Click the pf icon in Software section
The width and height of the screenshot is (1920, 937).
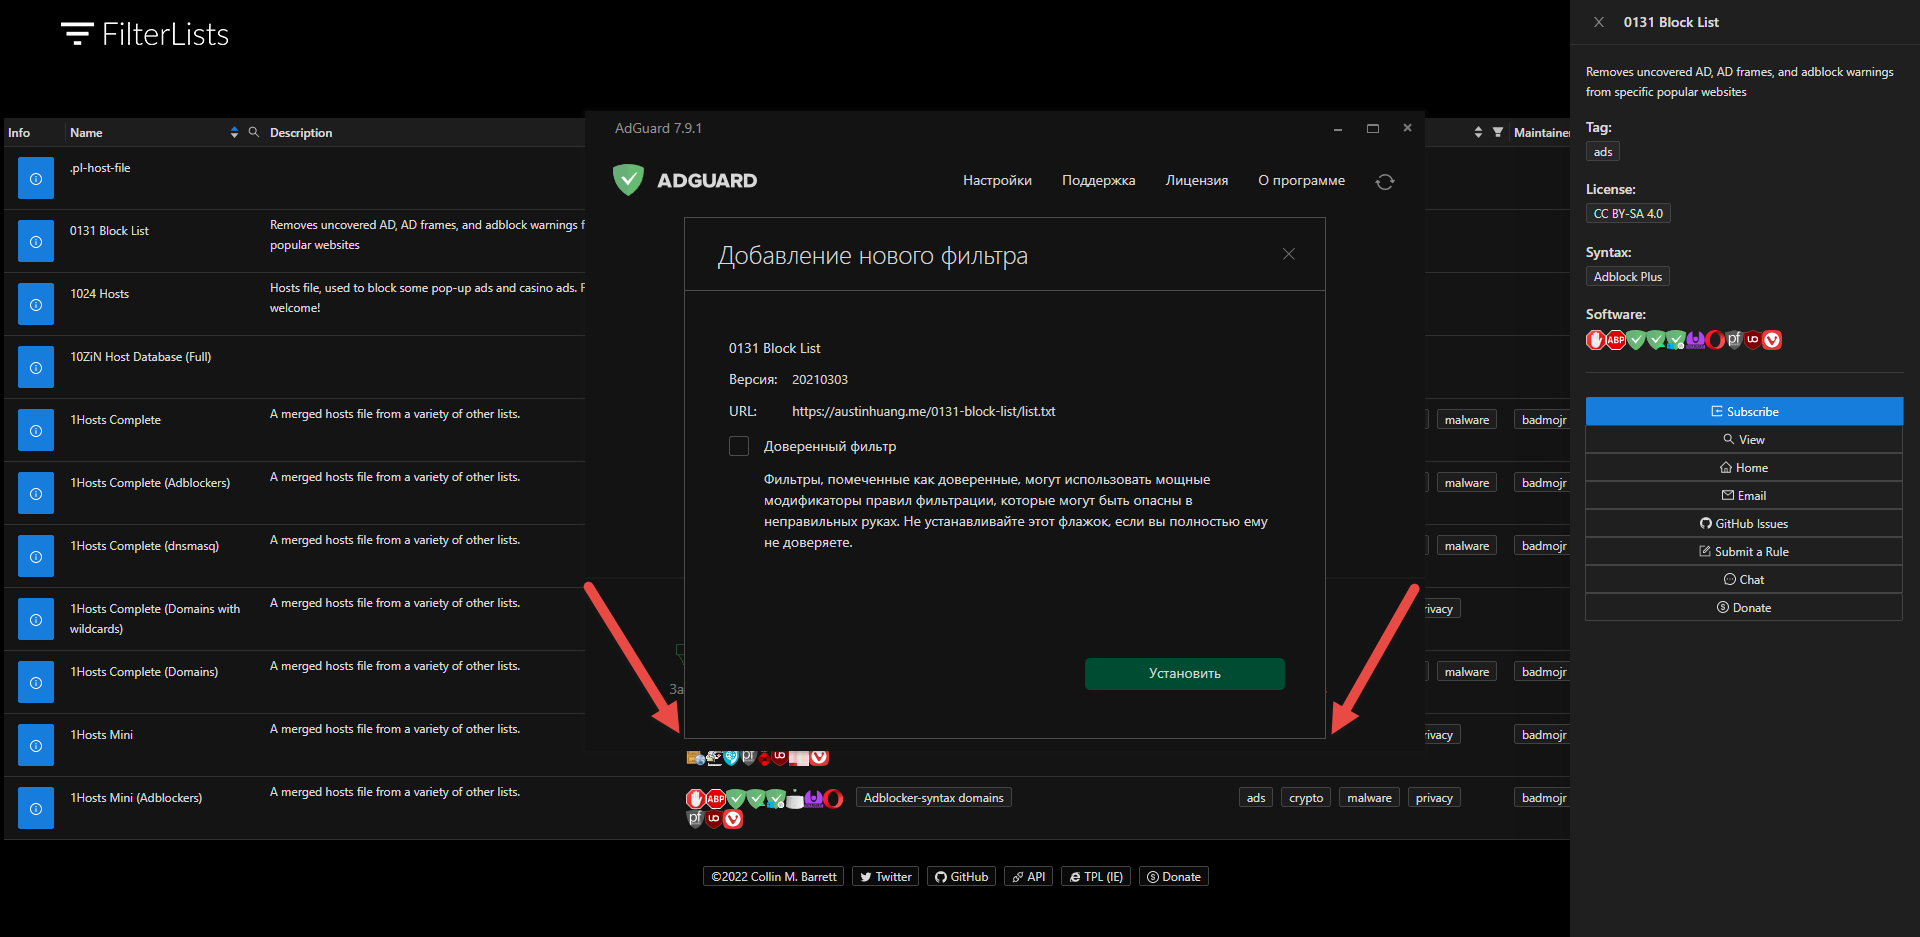1734,340
